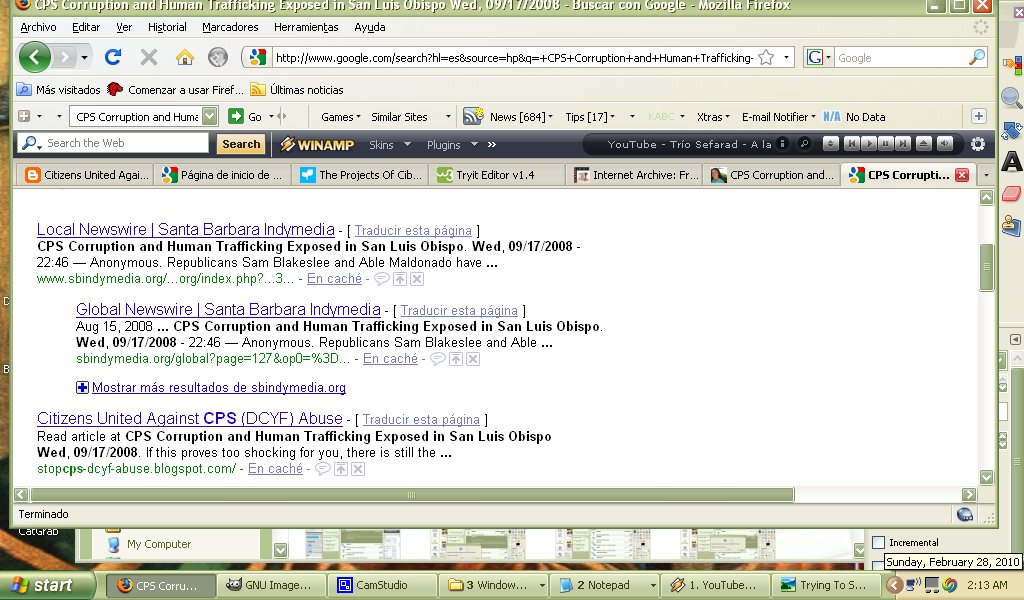Open the Winamp toolbar settings gear
Image resolution: width=1024 pixels, height=600 pixels.
978,144
